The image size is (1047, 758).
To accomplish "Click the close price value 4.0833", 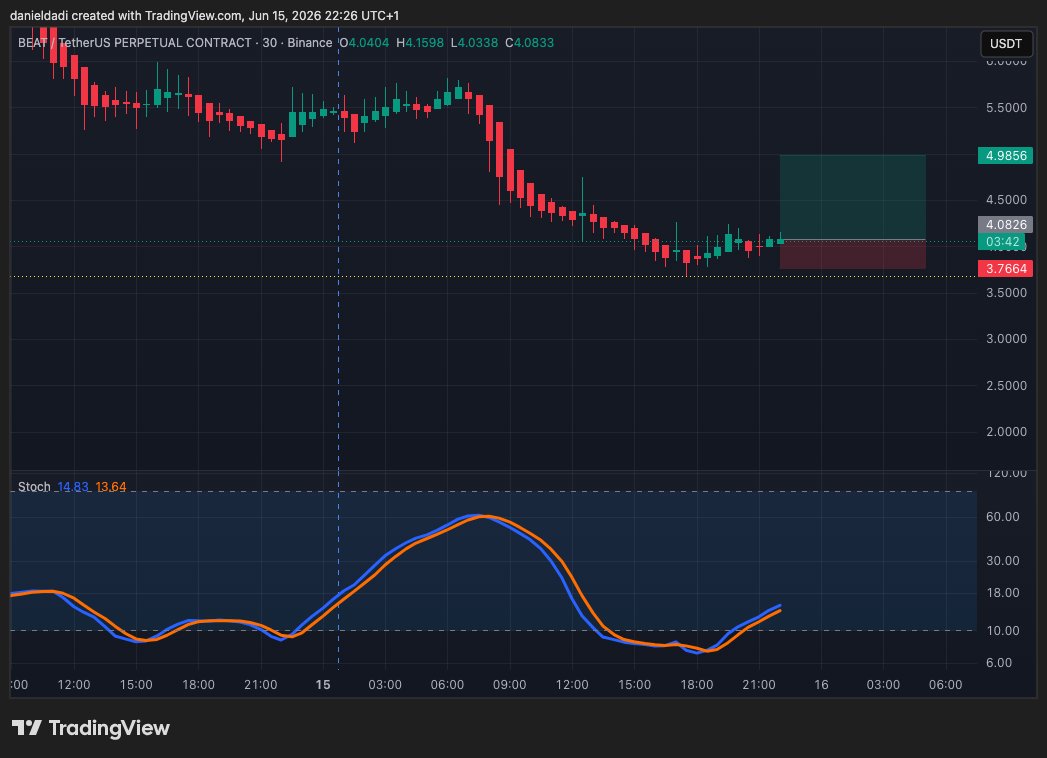I will point(534,43).
